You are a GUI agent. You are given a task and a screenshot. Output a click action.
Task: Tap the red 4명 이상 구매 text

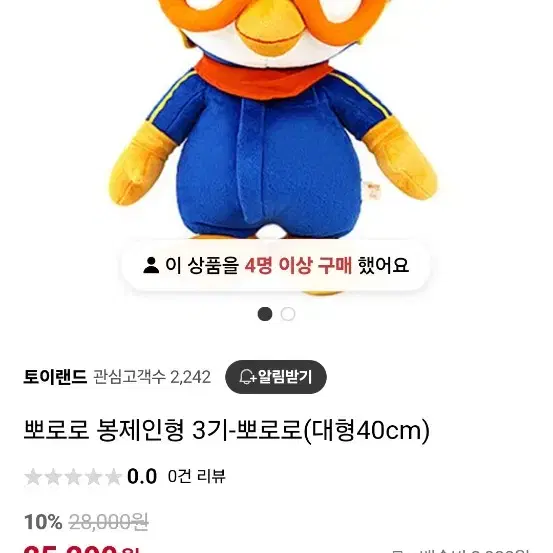tap(298, 265)
